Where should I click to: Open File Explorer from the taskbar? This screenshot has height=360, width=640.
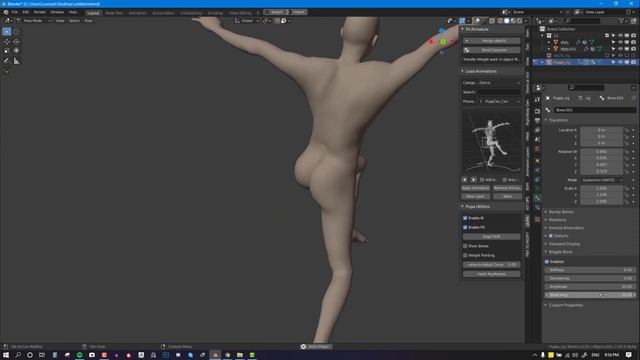(x=240, y=355)
